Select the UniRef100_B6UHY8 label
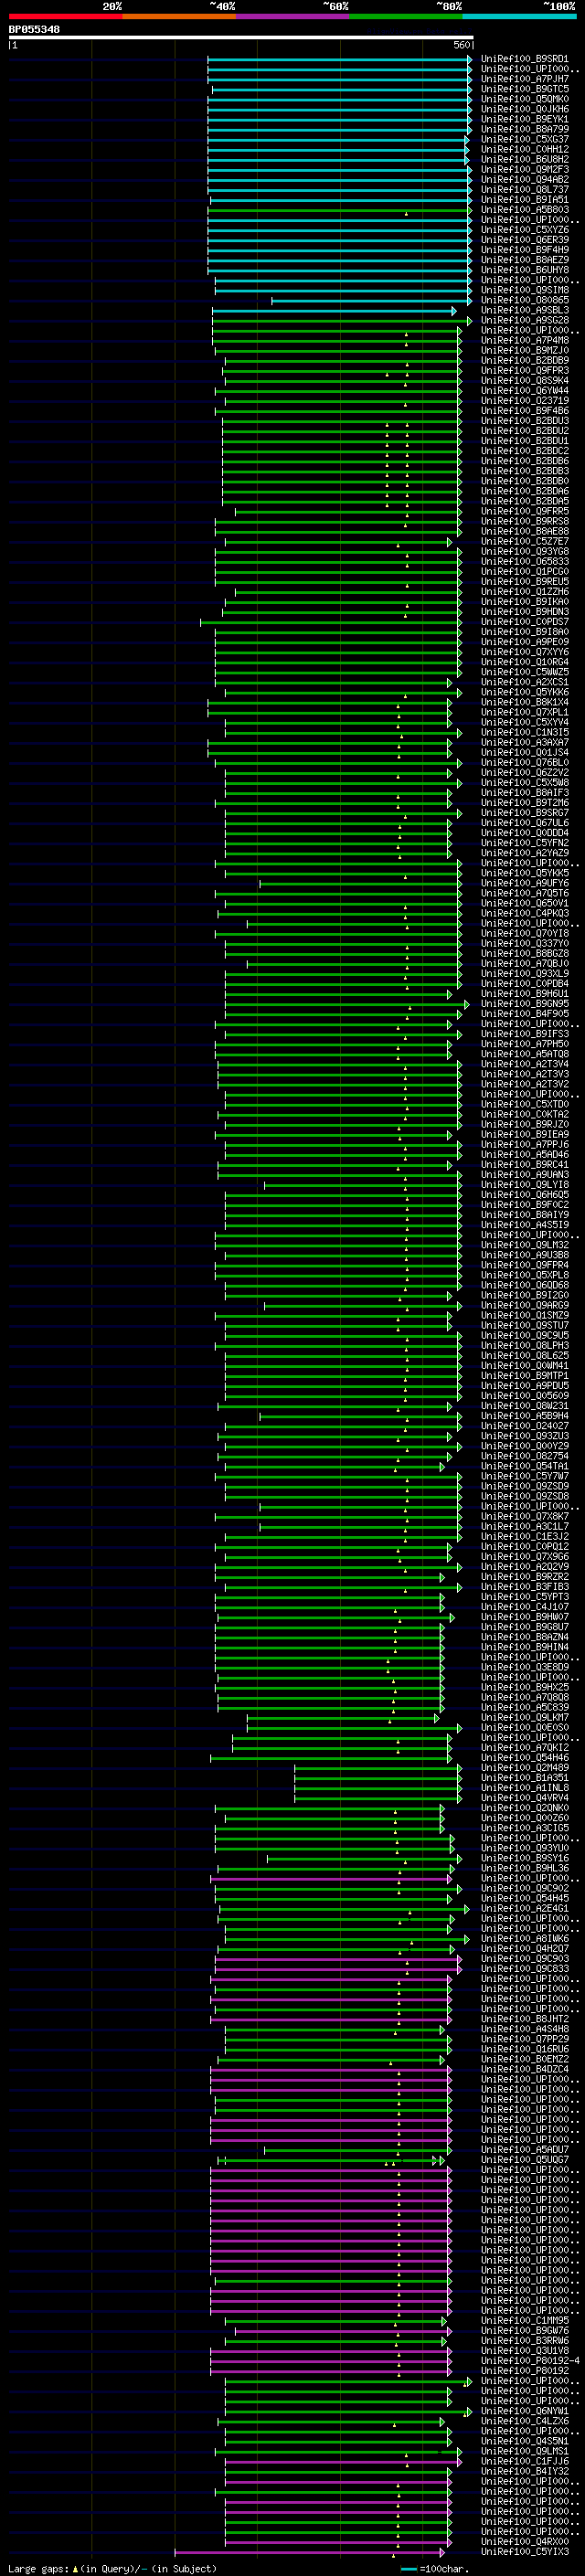Screen dimensions: 585x2576 (x=525, y=270)
